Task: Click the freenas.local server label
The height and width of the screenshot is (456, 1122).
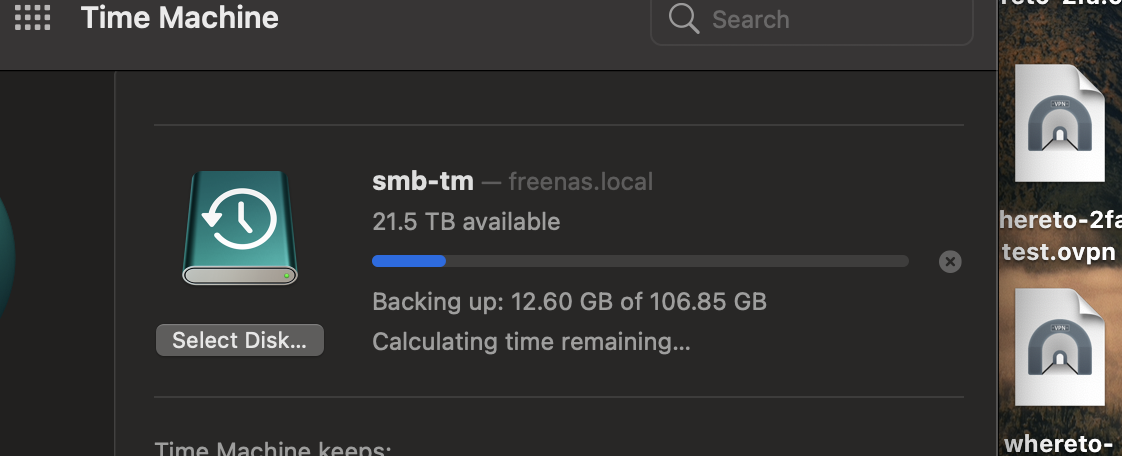Action: [580, 181]
